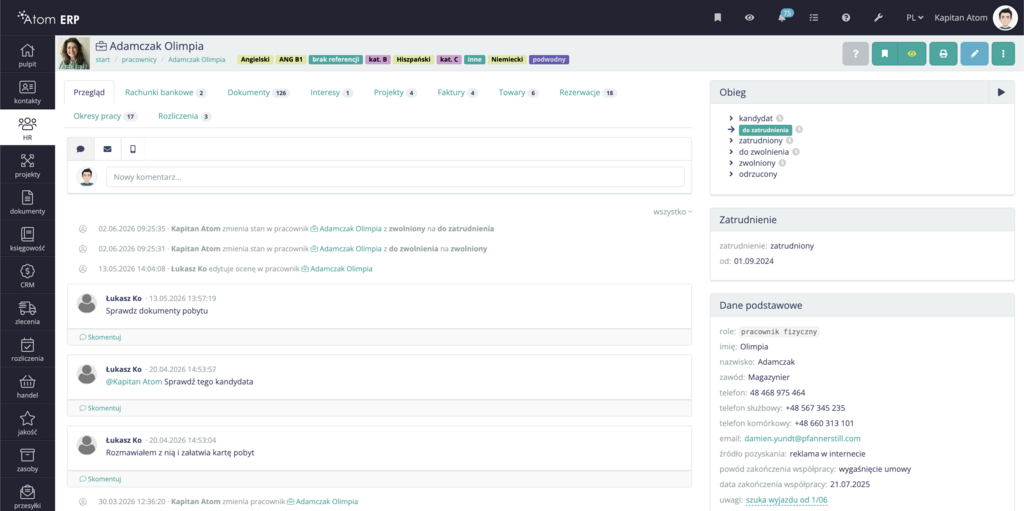Select the comment speech bubble tab

(x=81, y=149)
